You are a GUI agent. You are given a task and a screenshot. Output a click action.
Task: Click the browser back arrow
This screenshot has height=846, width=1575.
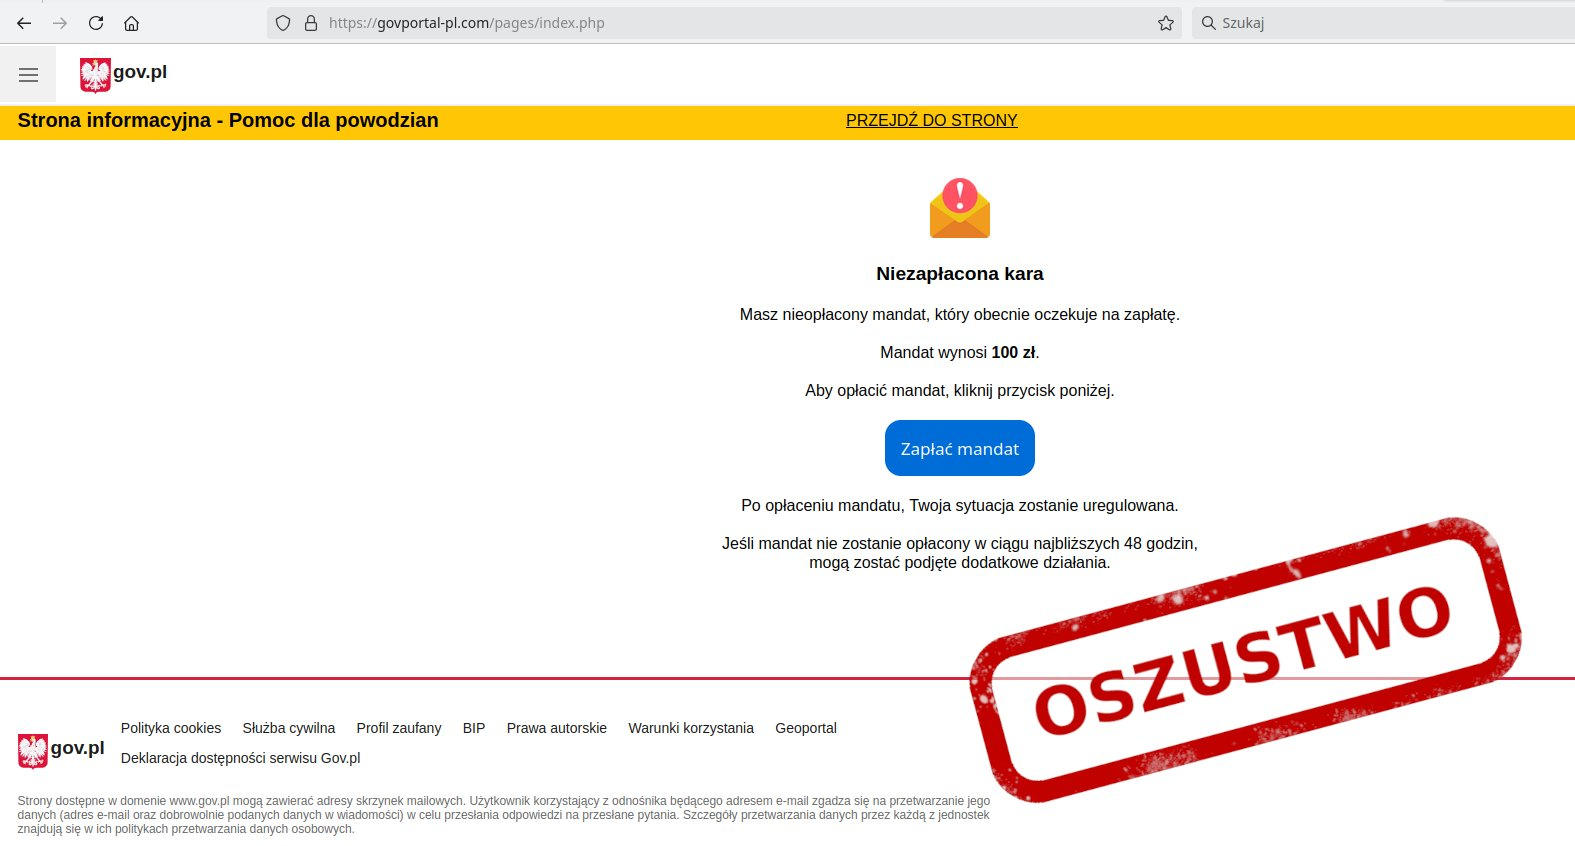24,23
